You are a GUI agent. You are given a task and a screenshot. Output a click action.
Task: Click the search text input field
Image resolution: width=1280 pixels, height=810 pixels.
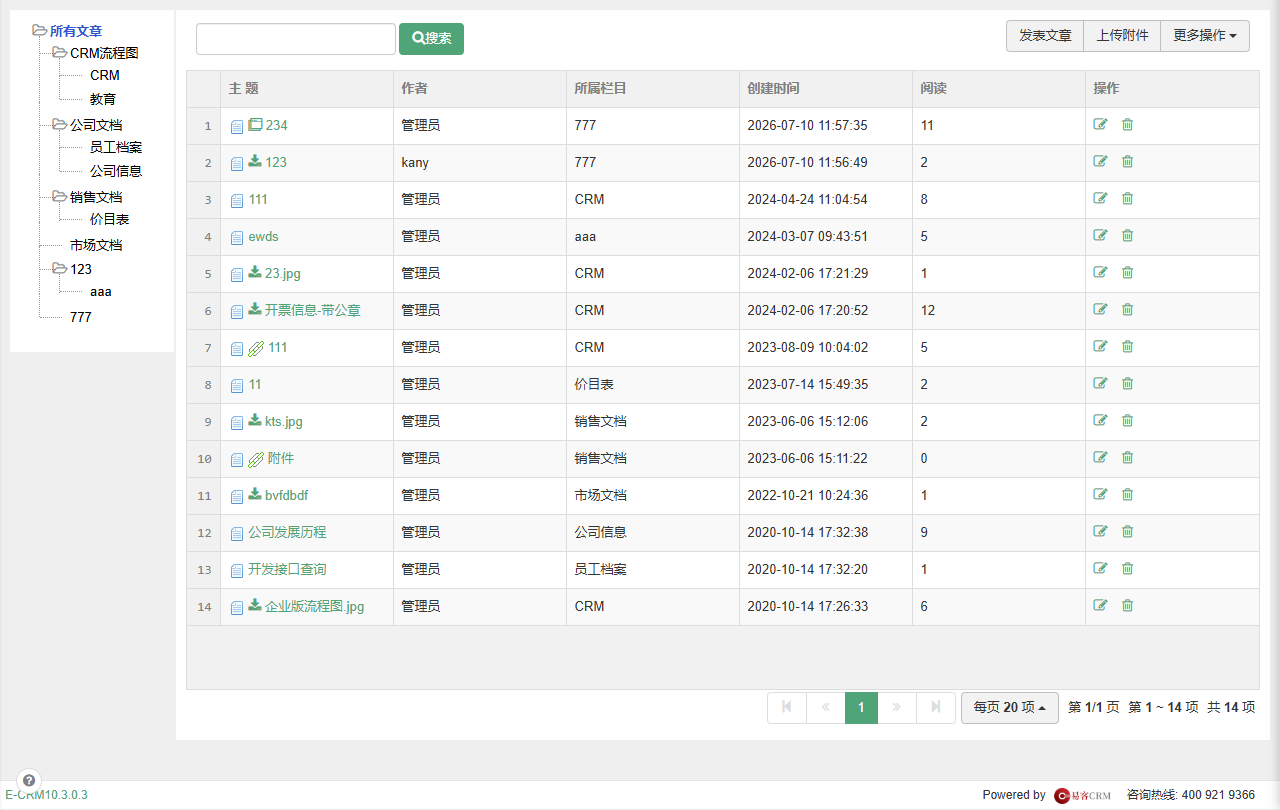coord(296,39)
